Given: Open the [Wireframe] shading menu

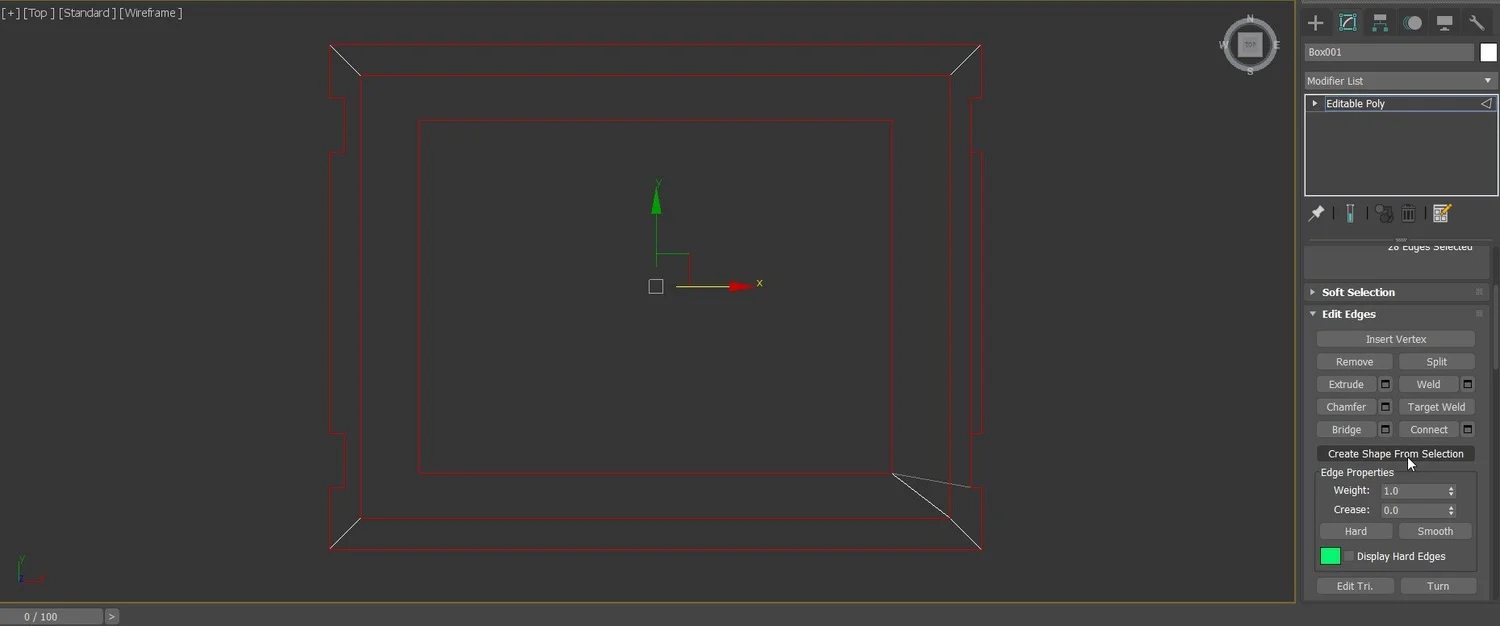Looking at the screenshot, I should tap(151, 13).
